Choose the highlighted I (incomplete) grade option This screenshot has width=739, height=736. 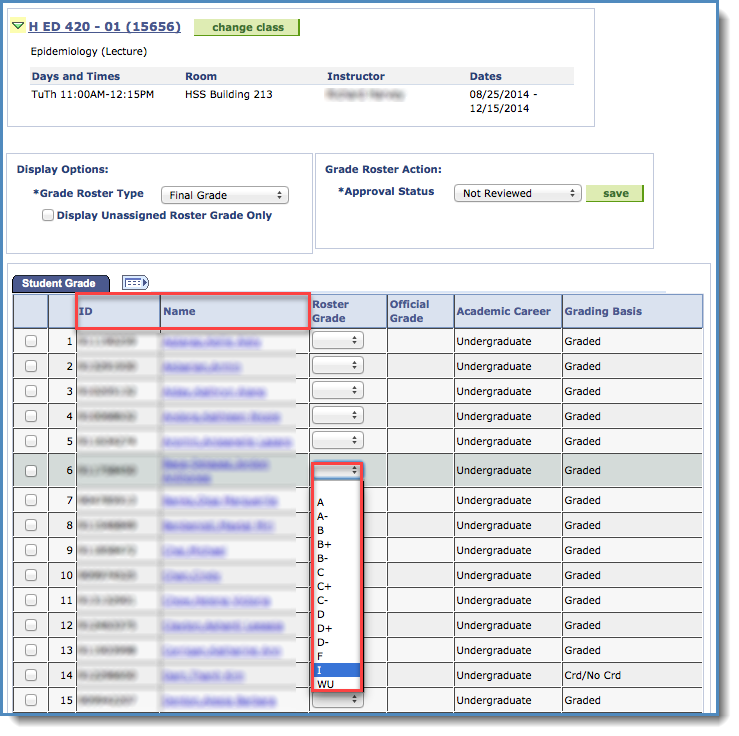tap(337, 670)
